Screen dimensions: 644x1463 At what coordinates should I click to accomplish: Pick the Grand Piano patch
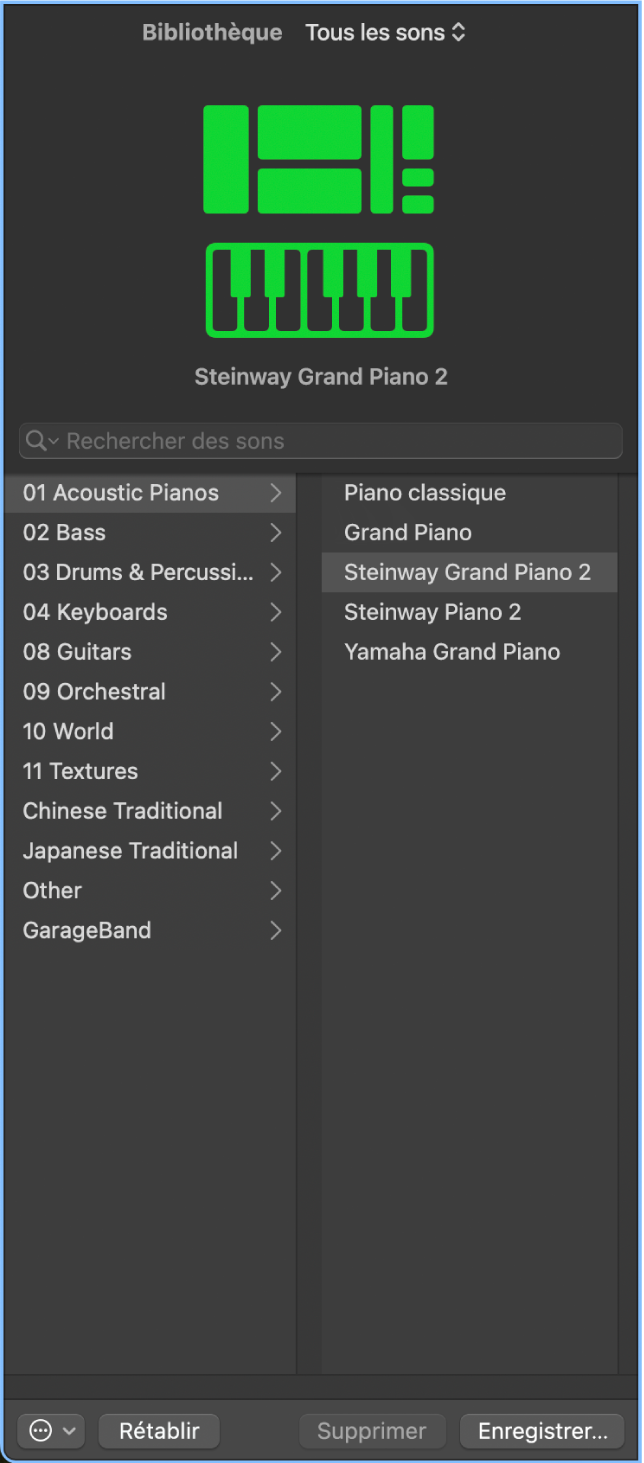408,533
